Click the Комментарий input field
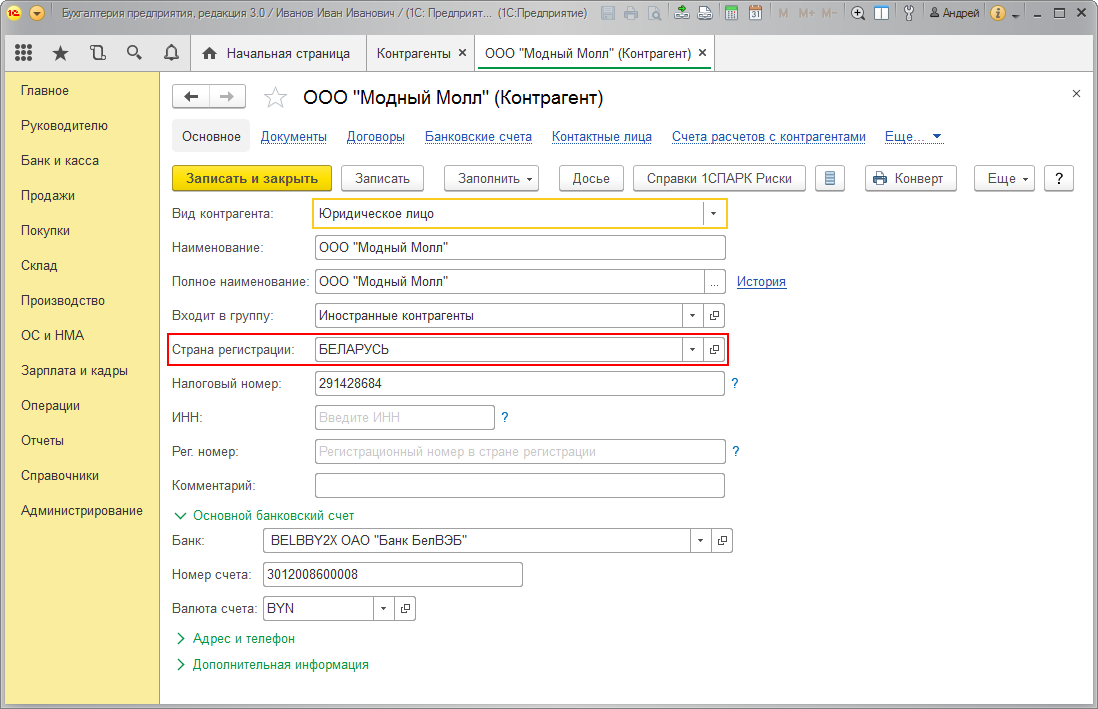This screenshot has width=1098, height=709. (520, 486)
